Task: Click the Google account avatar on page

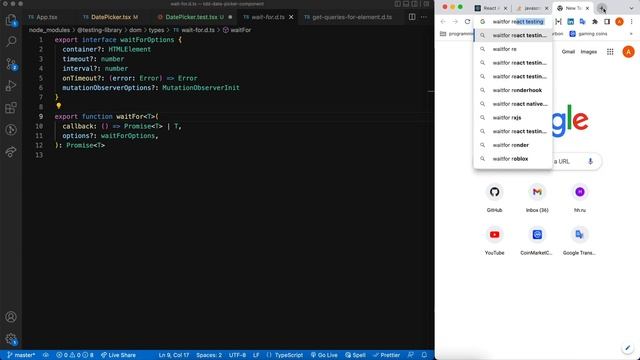Action: (x=628, y=52)
